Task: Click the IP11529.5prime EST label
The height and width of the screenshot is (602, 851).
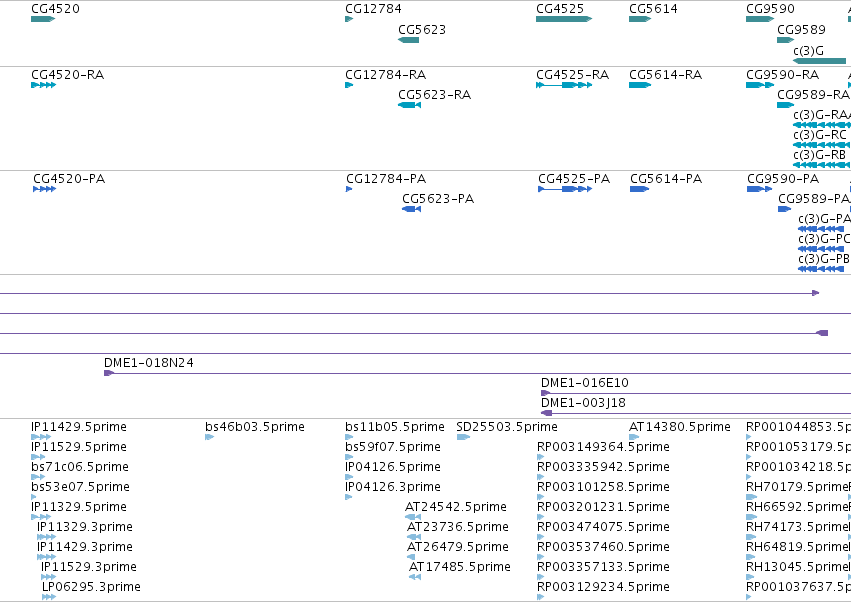Action: tap(79, 447)
